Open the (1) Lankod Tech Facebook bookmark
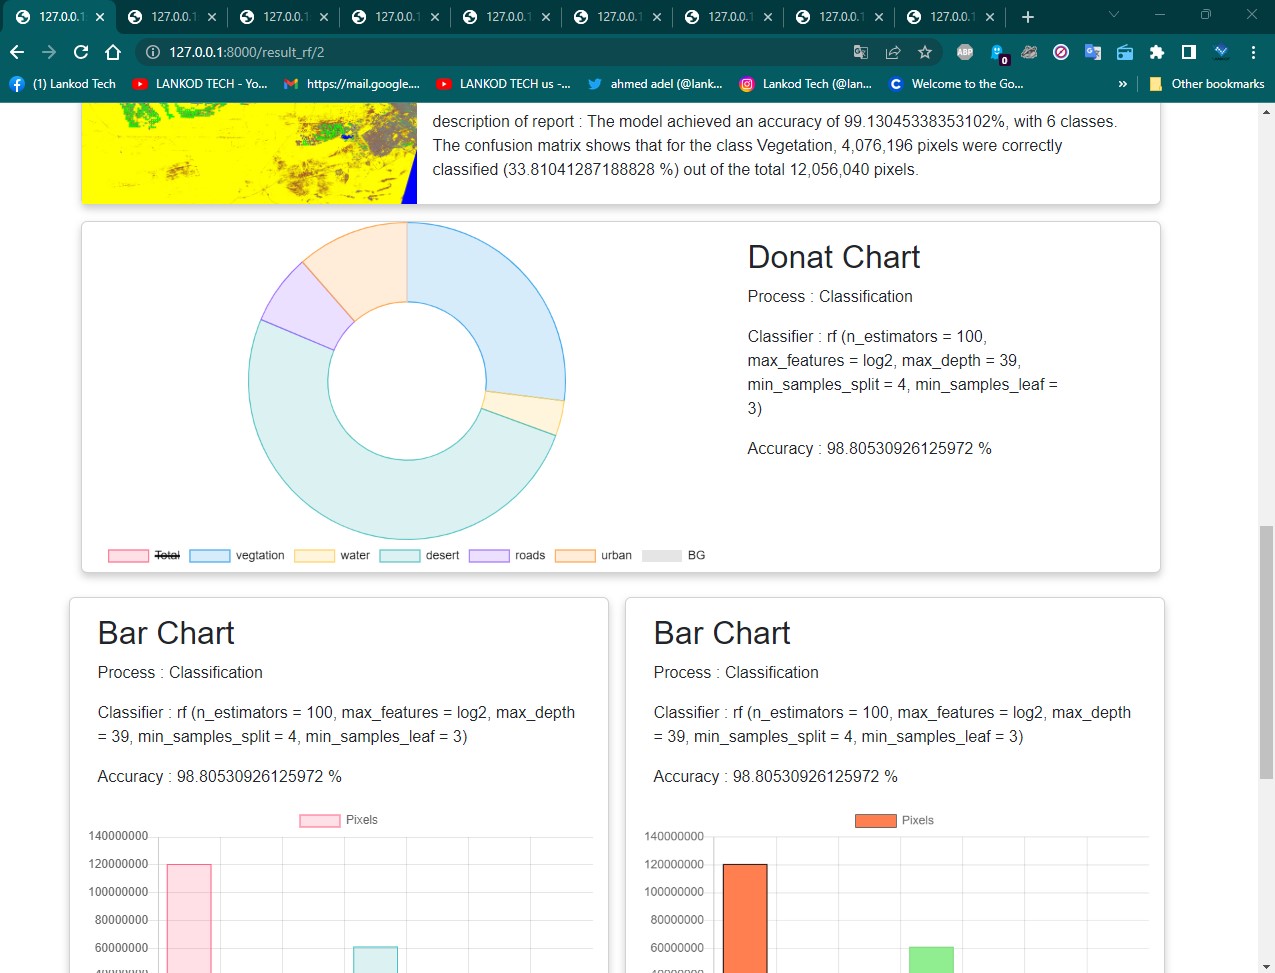Screen dimensions: 1275x973 [x=63, y=84]
